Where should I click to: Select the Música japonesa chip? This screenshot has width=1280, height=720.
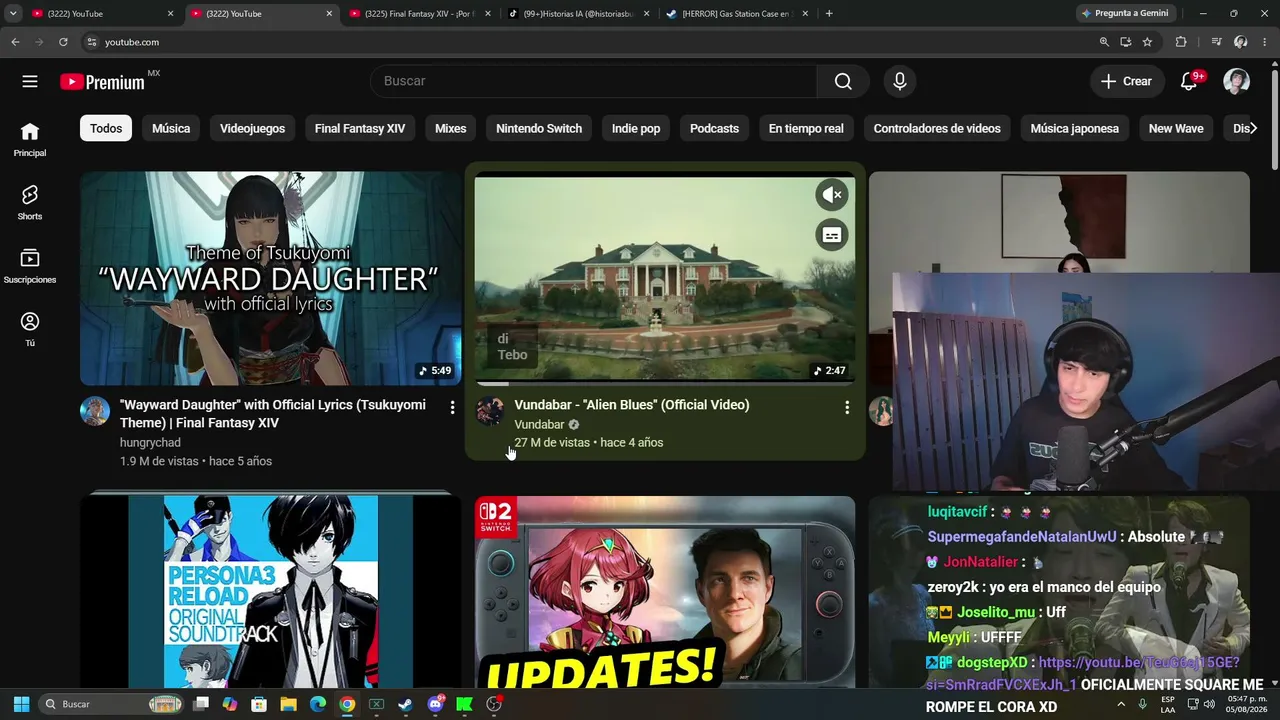pyautogui.click(x=1074, y=128)
